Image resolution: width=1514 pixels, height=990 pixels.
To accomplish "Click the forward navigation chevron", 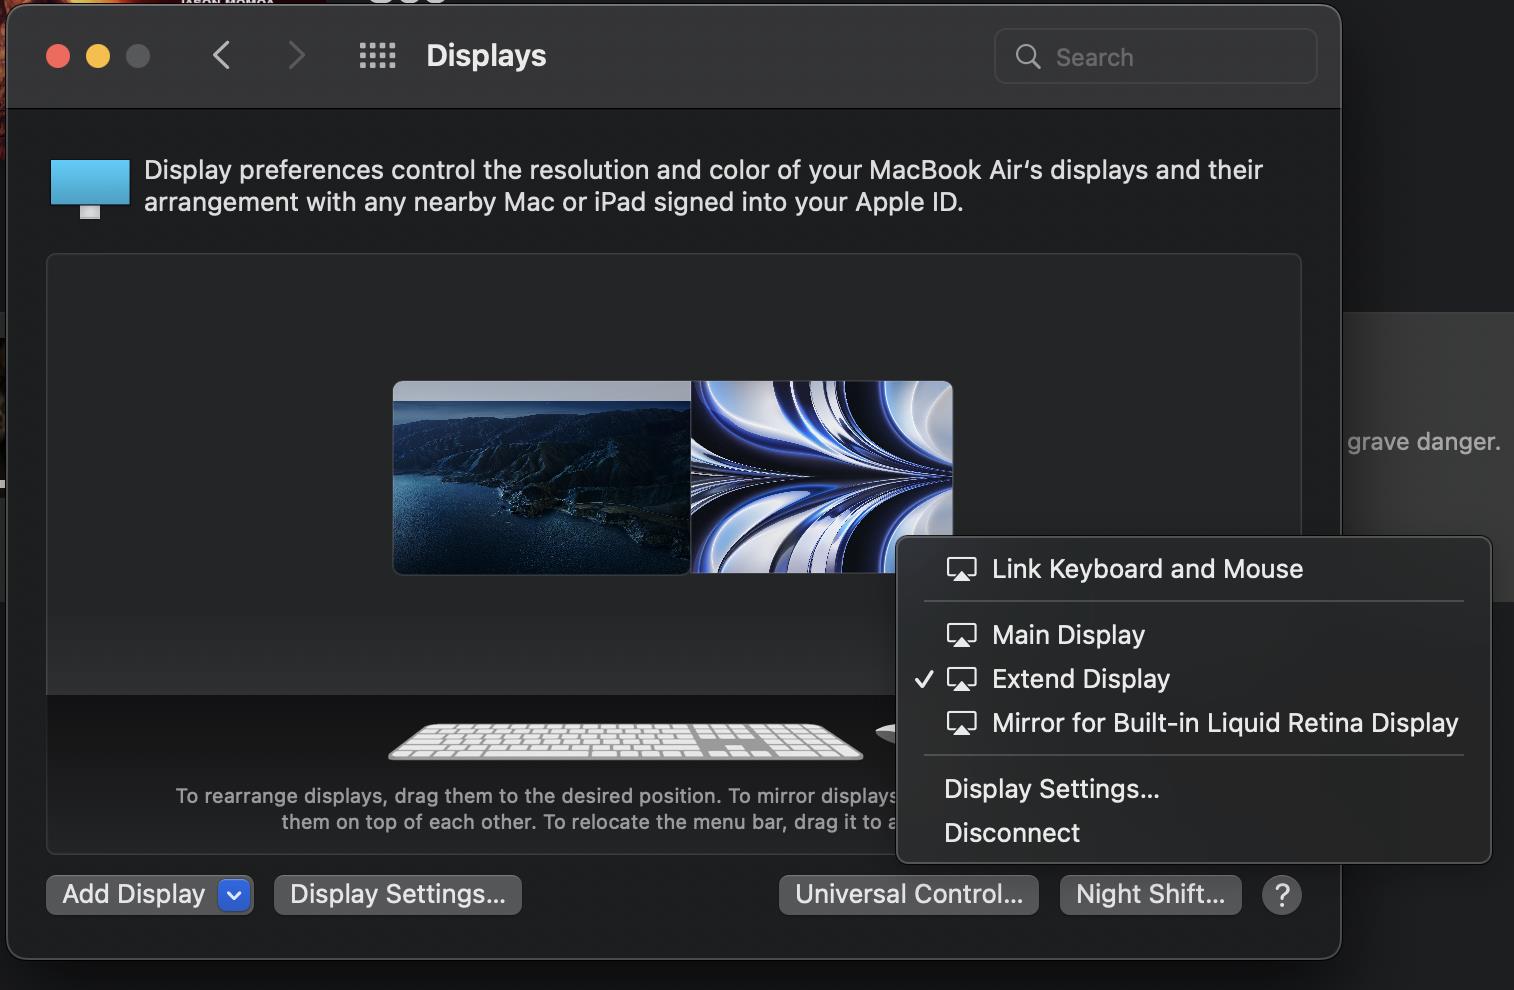I will (296, 56).
